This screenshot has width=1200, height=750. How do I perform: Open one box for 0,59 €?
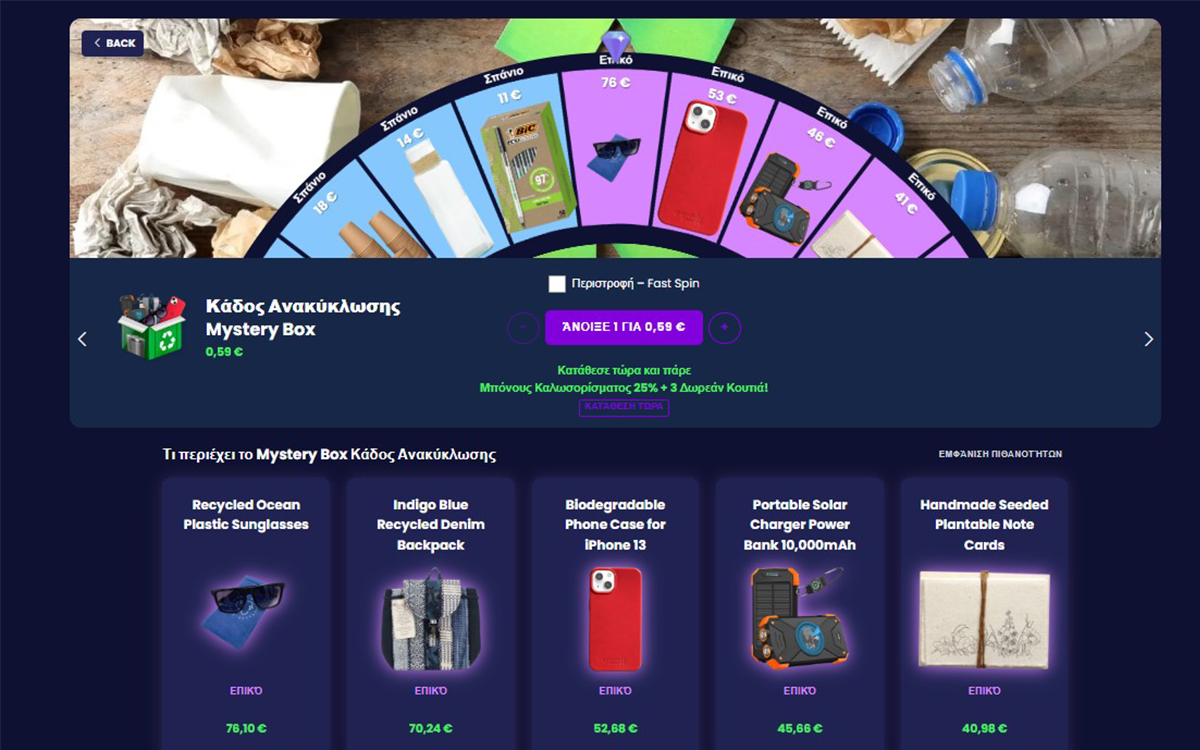pyautogui.click(x=624, y=327)
